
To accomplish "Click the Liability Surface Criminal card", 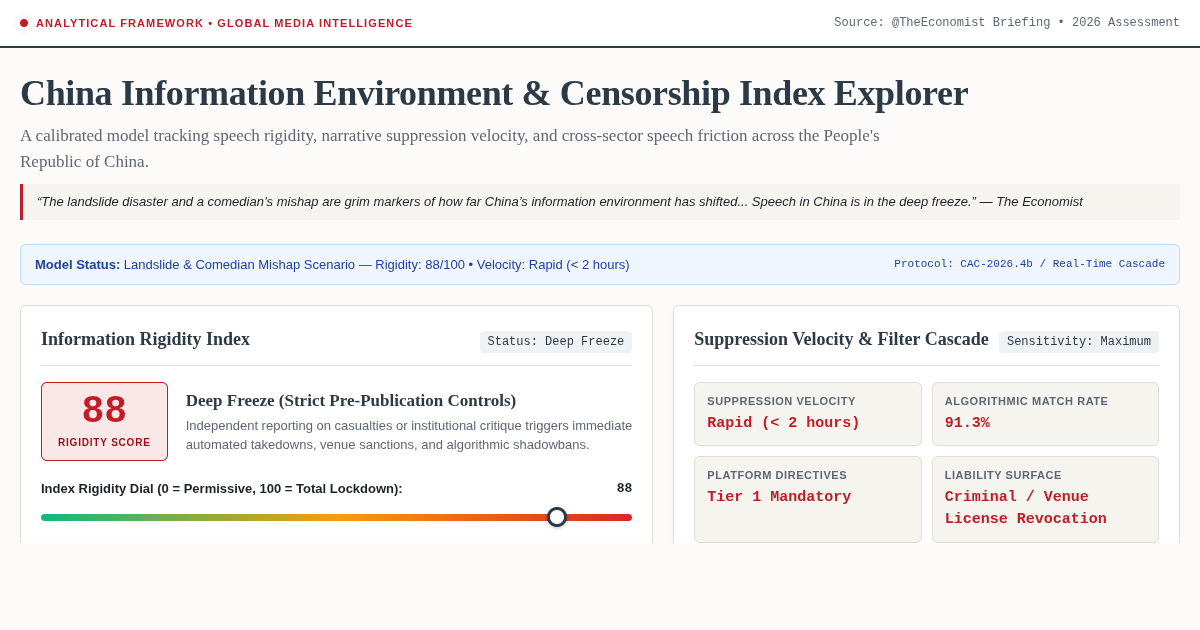I will click(1045, 499).
